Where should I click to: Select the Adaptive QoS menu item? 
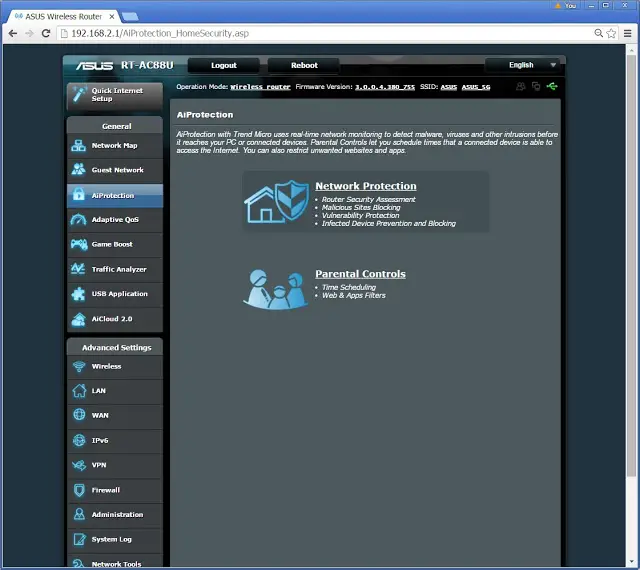(x=115, y=220)
